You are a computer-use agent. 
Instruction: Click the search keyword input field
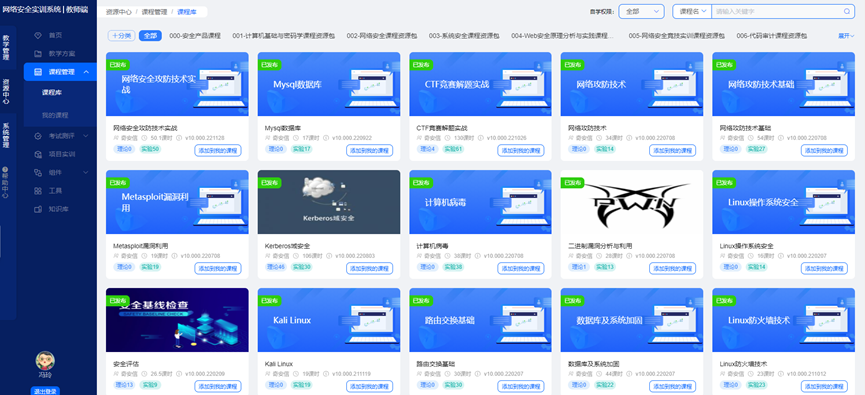click(777, 11)
